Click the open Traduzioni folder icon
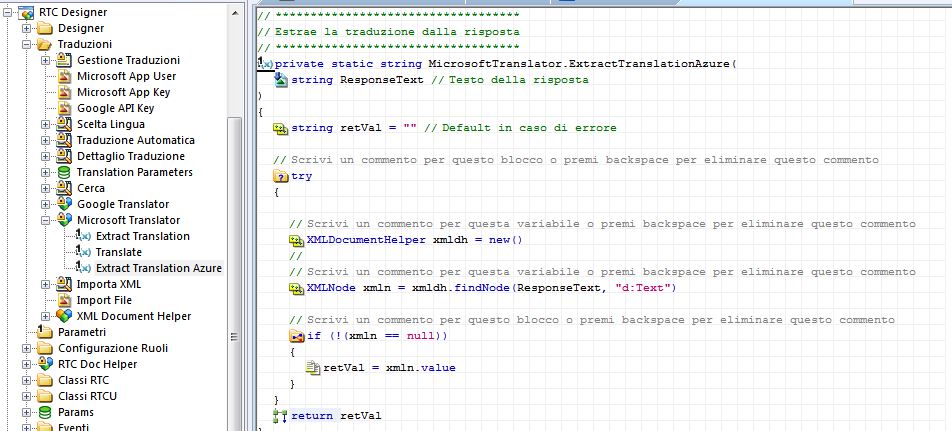The width and height of the screenshot is (952, 431). click(45, 44)
